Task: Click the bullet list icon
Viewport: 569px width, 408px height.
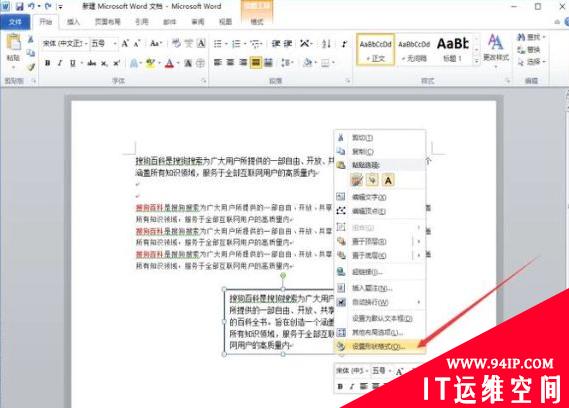Action: [x=218, y=44]
